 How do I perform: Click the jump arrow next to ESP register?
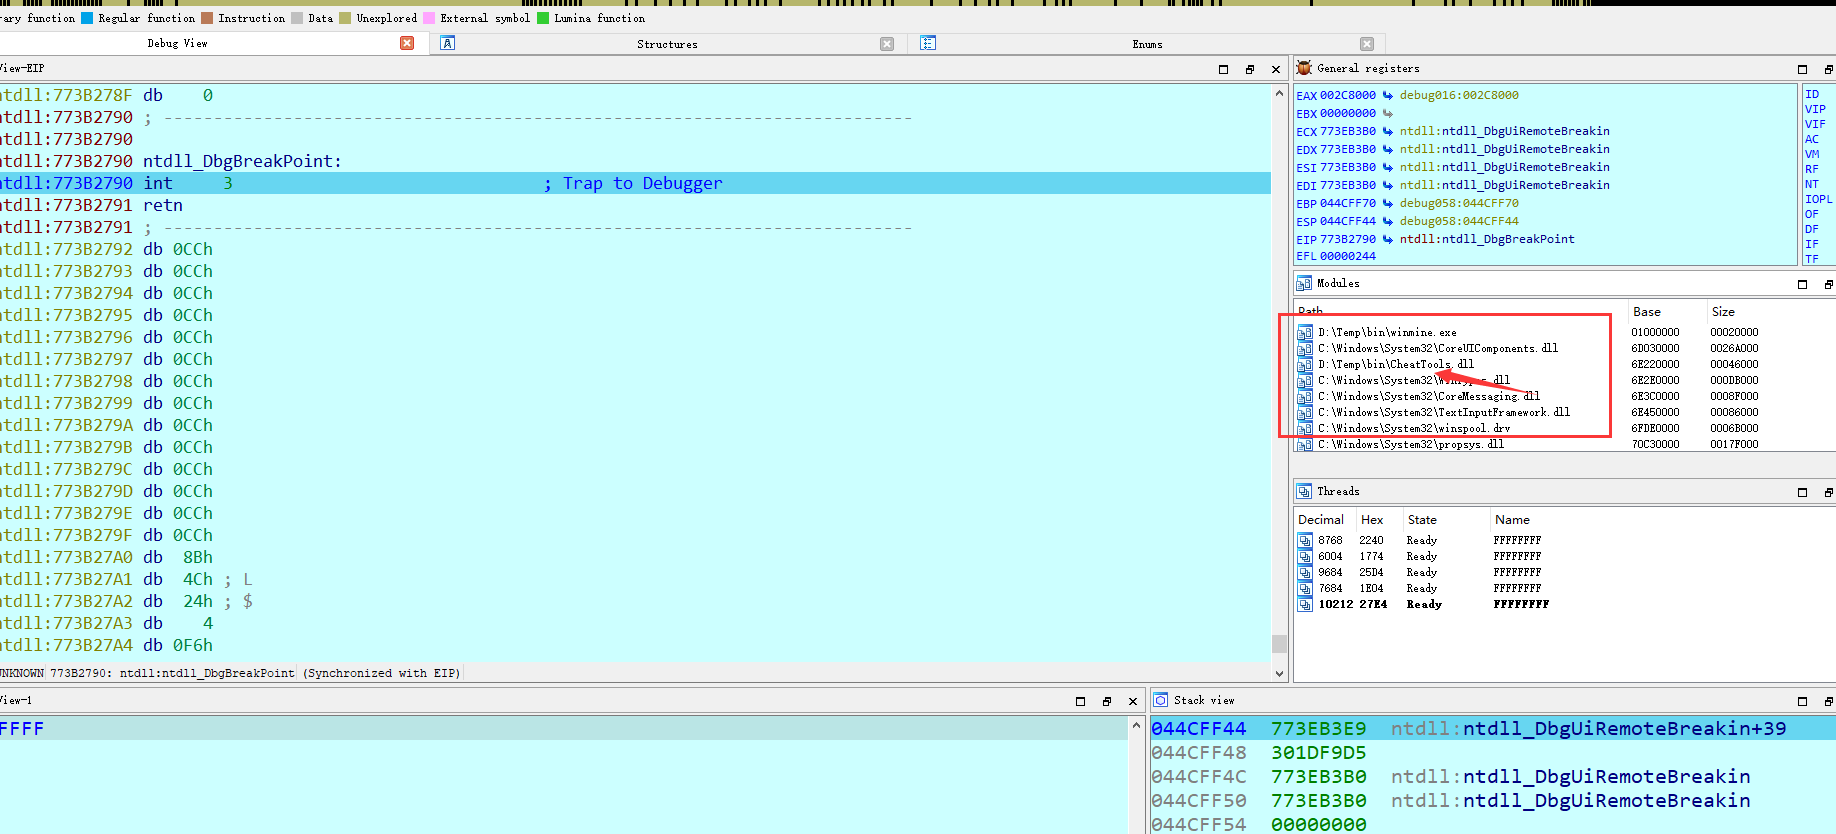point(1388,221)
